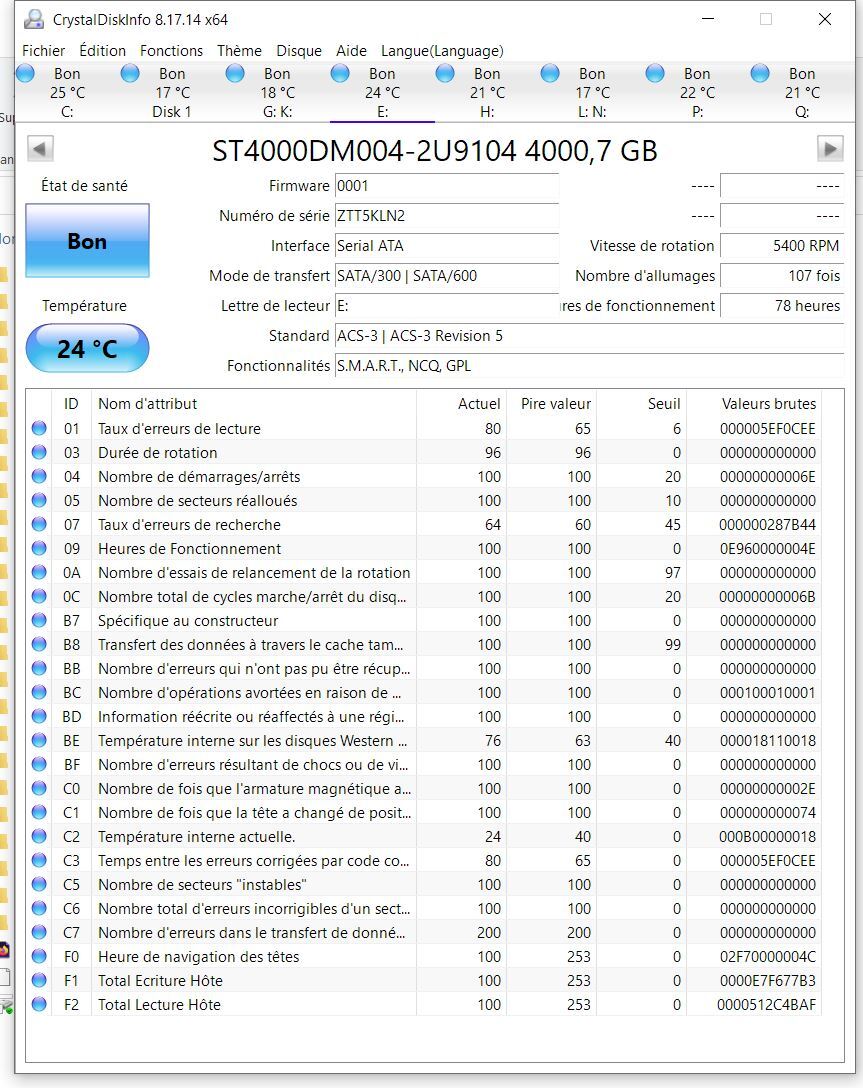Click the Standard field ACS-3 Revision 5
This screenshot has width=863, height=1088.
click(x=590, y=336)
